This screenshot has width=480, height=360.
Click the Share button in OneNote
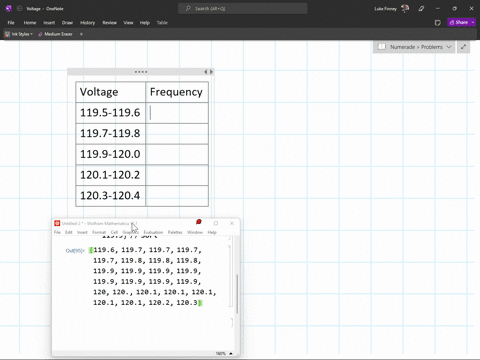(x=459, y=22)
